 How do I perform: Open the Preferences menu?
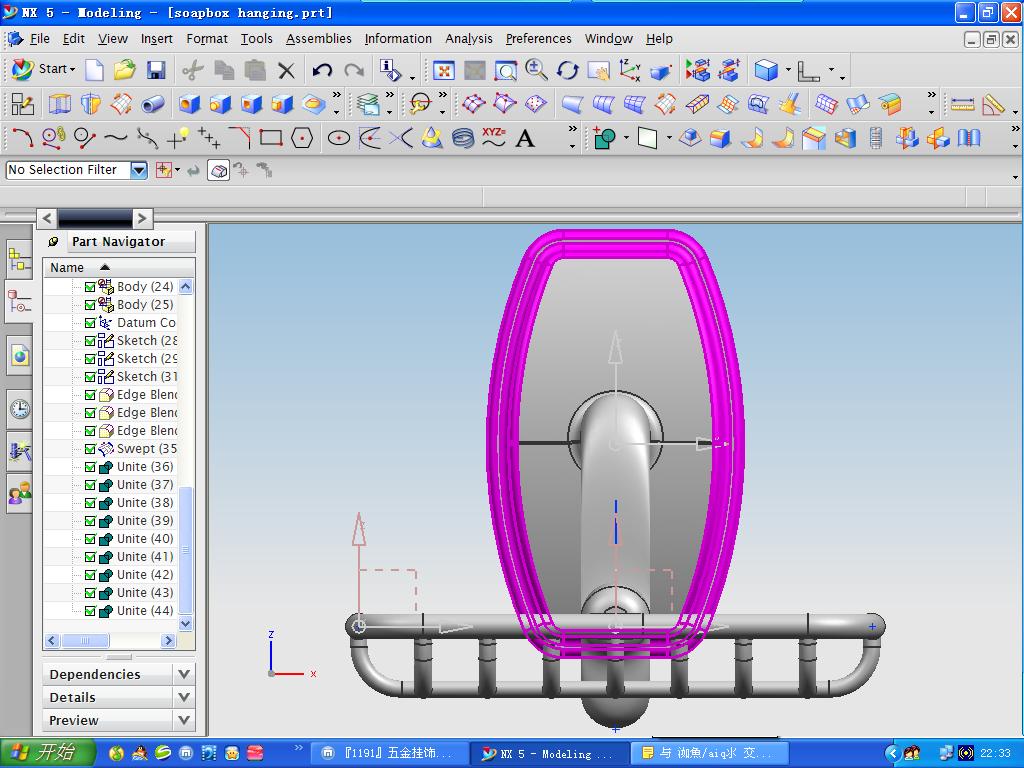538,39
